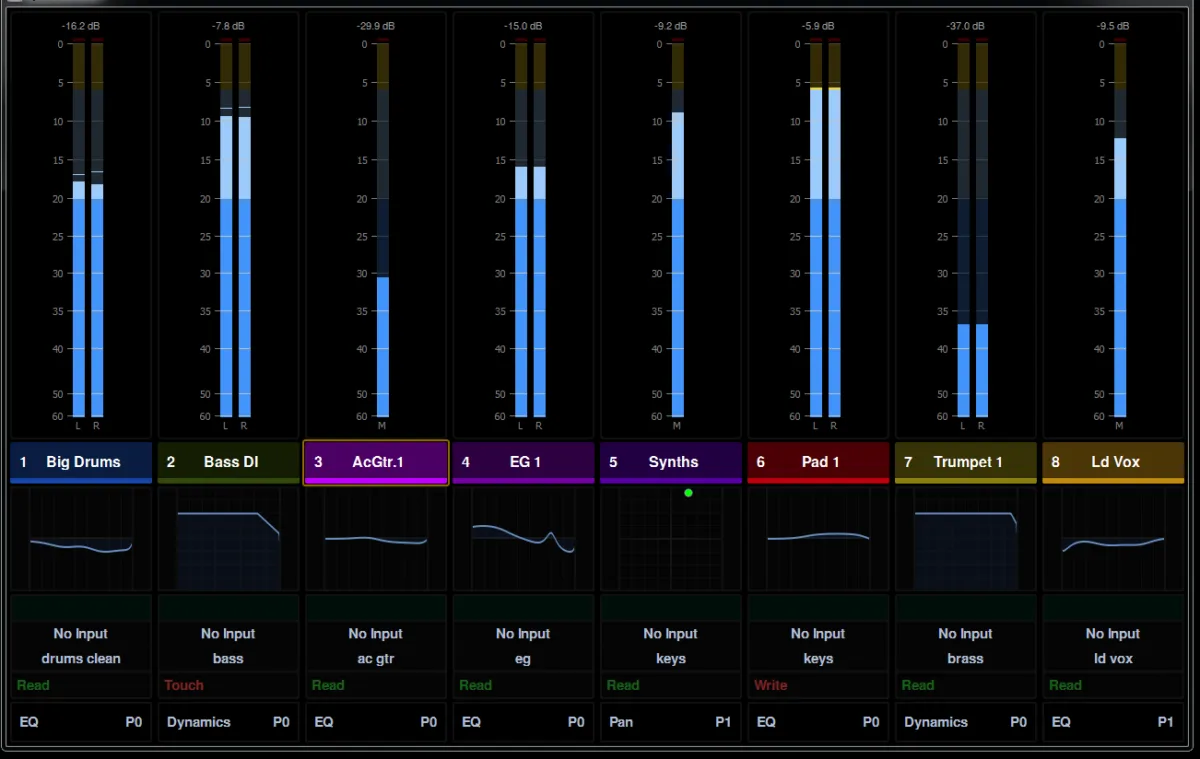The height and width of the screenshot is (759, 1200).
Task: Click the "brass" label under Trumpet 1
Action: tap(966, 659)
